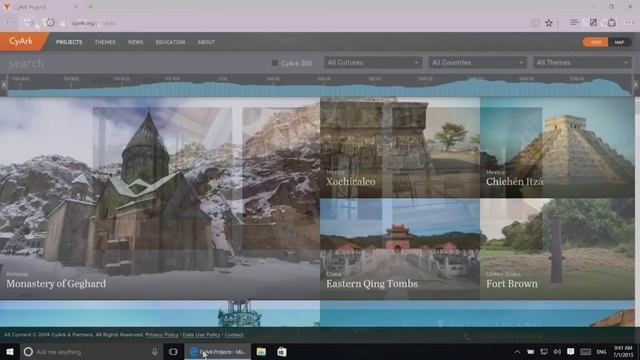Viewport: 640px width, 360px height.
Task: Toggle the CyArk 500 checkbox
Action: [x=275, y=63]
